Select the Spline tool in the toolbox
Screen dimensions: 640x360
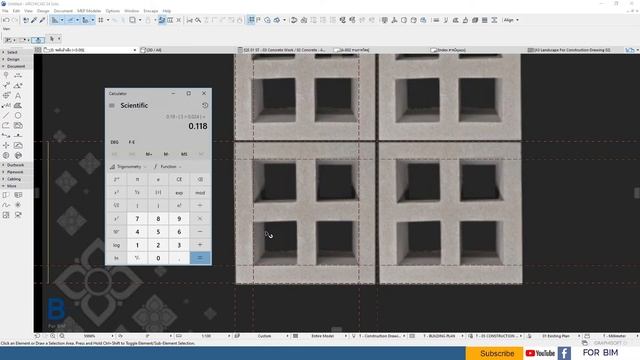pyautogui.click(x=6, y=205)
